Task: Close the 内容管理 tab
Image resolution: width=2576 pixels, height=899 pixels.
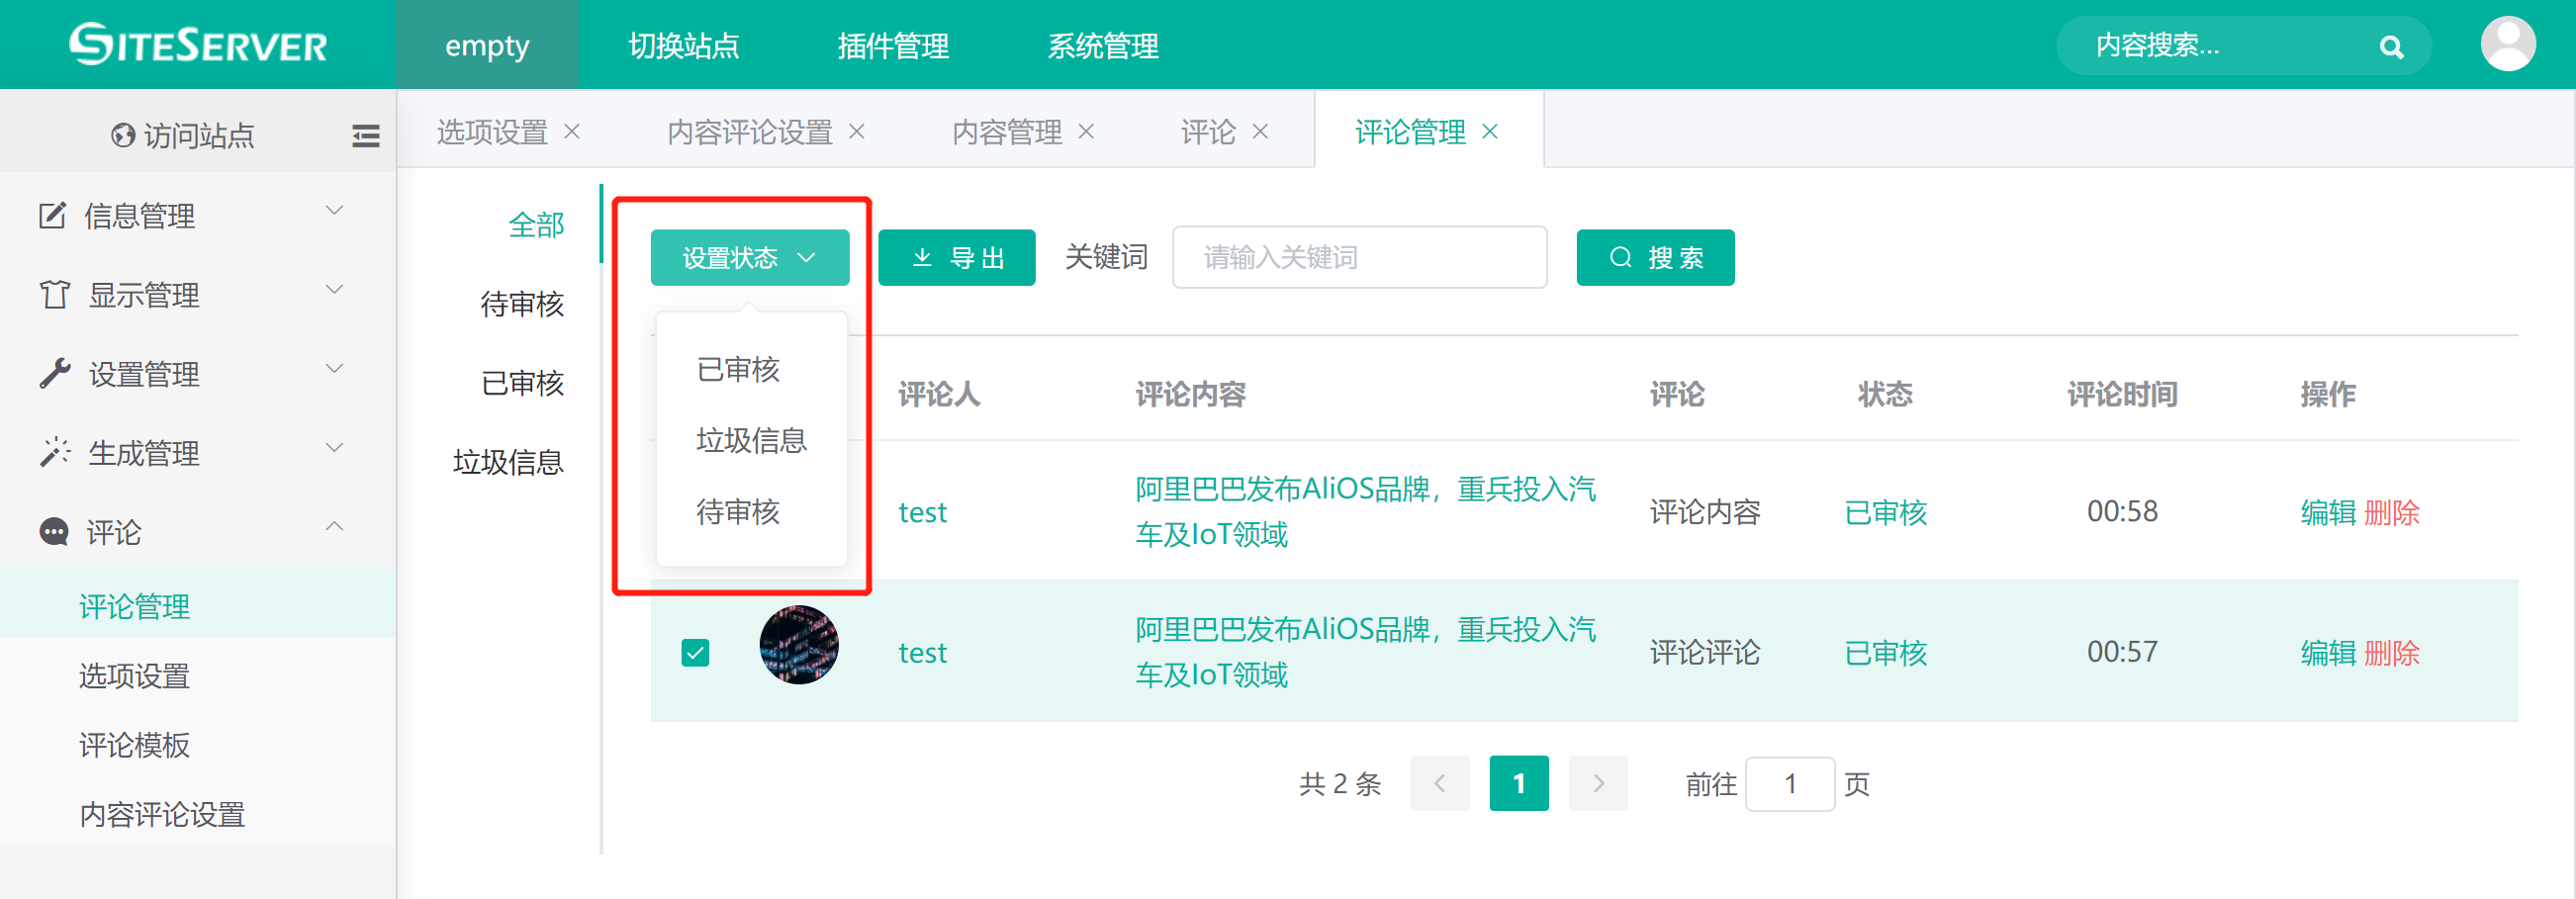Action: pos(1087,132)
